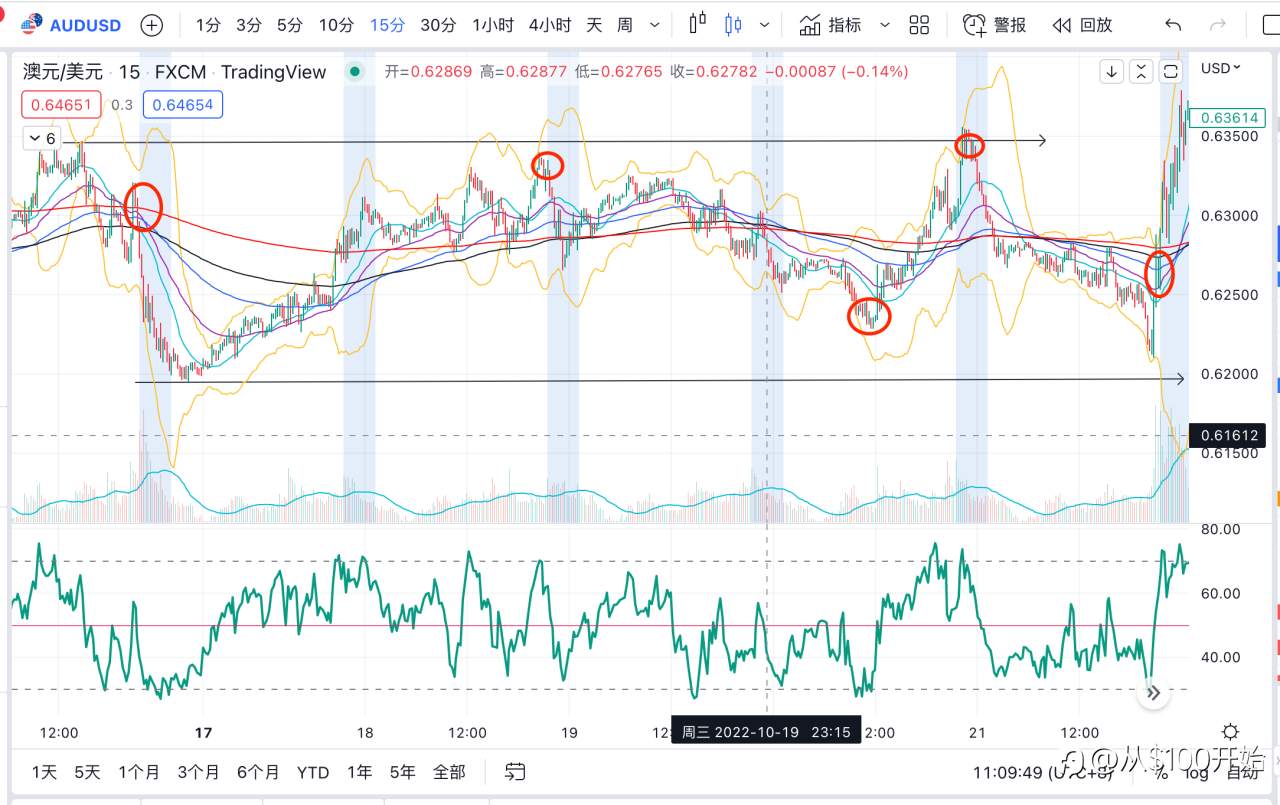Switch to the 周 weekly interval
This screenshot has height=805, width=1280.
coord(625,25)
